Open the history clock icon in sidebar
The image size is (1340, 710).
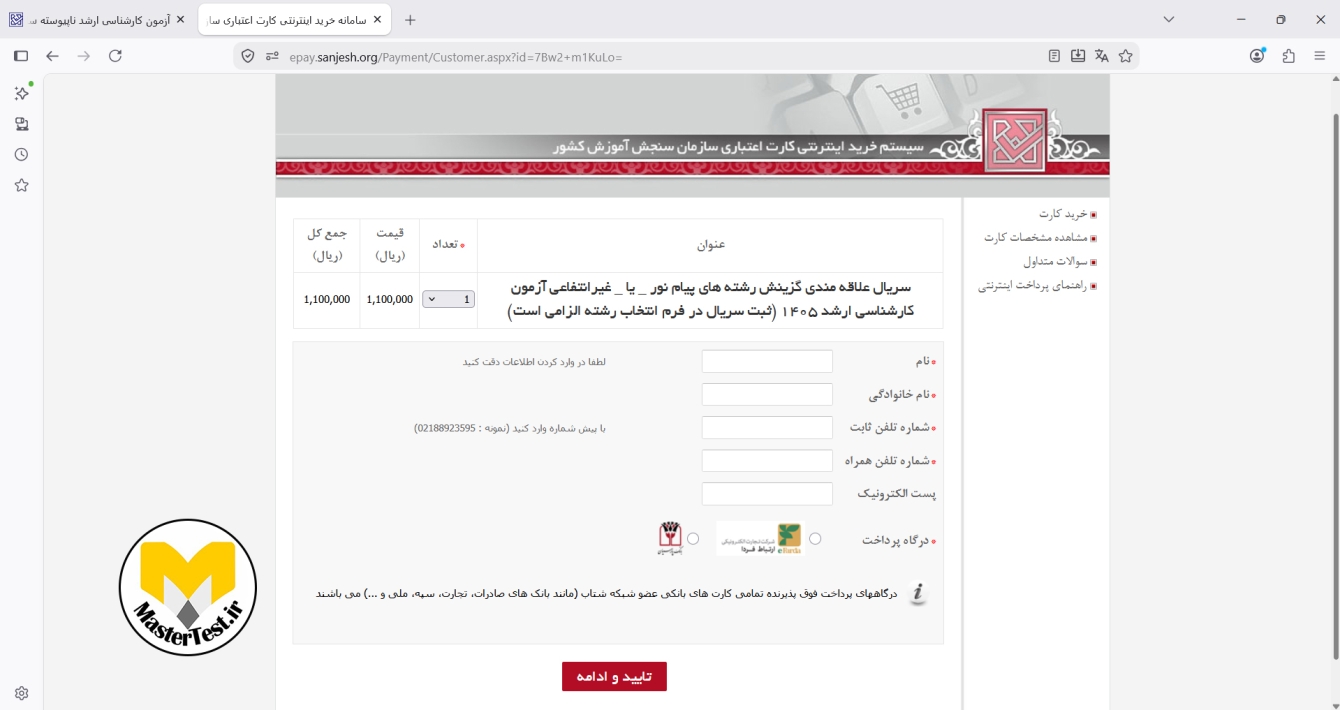(x=21, y=155)
